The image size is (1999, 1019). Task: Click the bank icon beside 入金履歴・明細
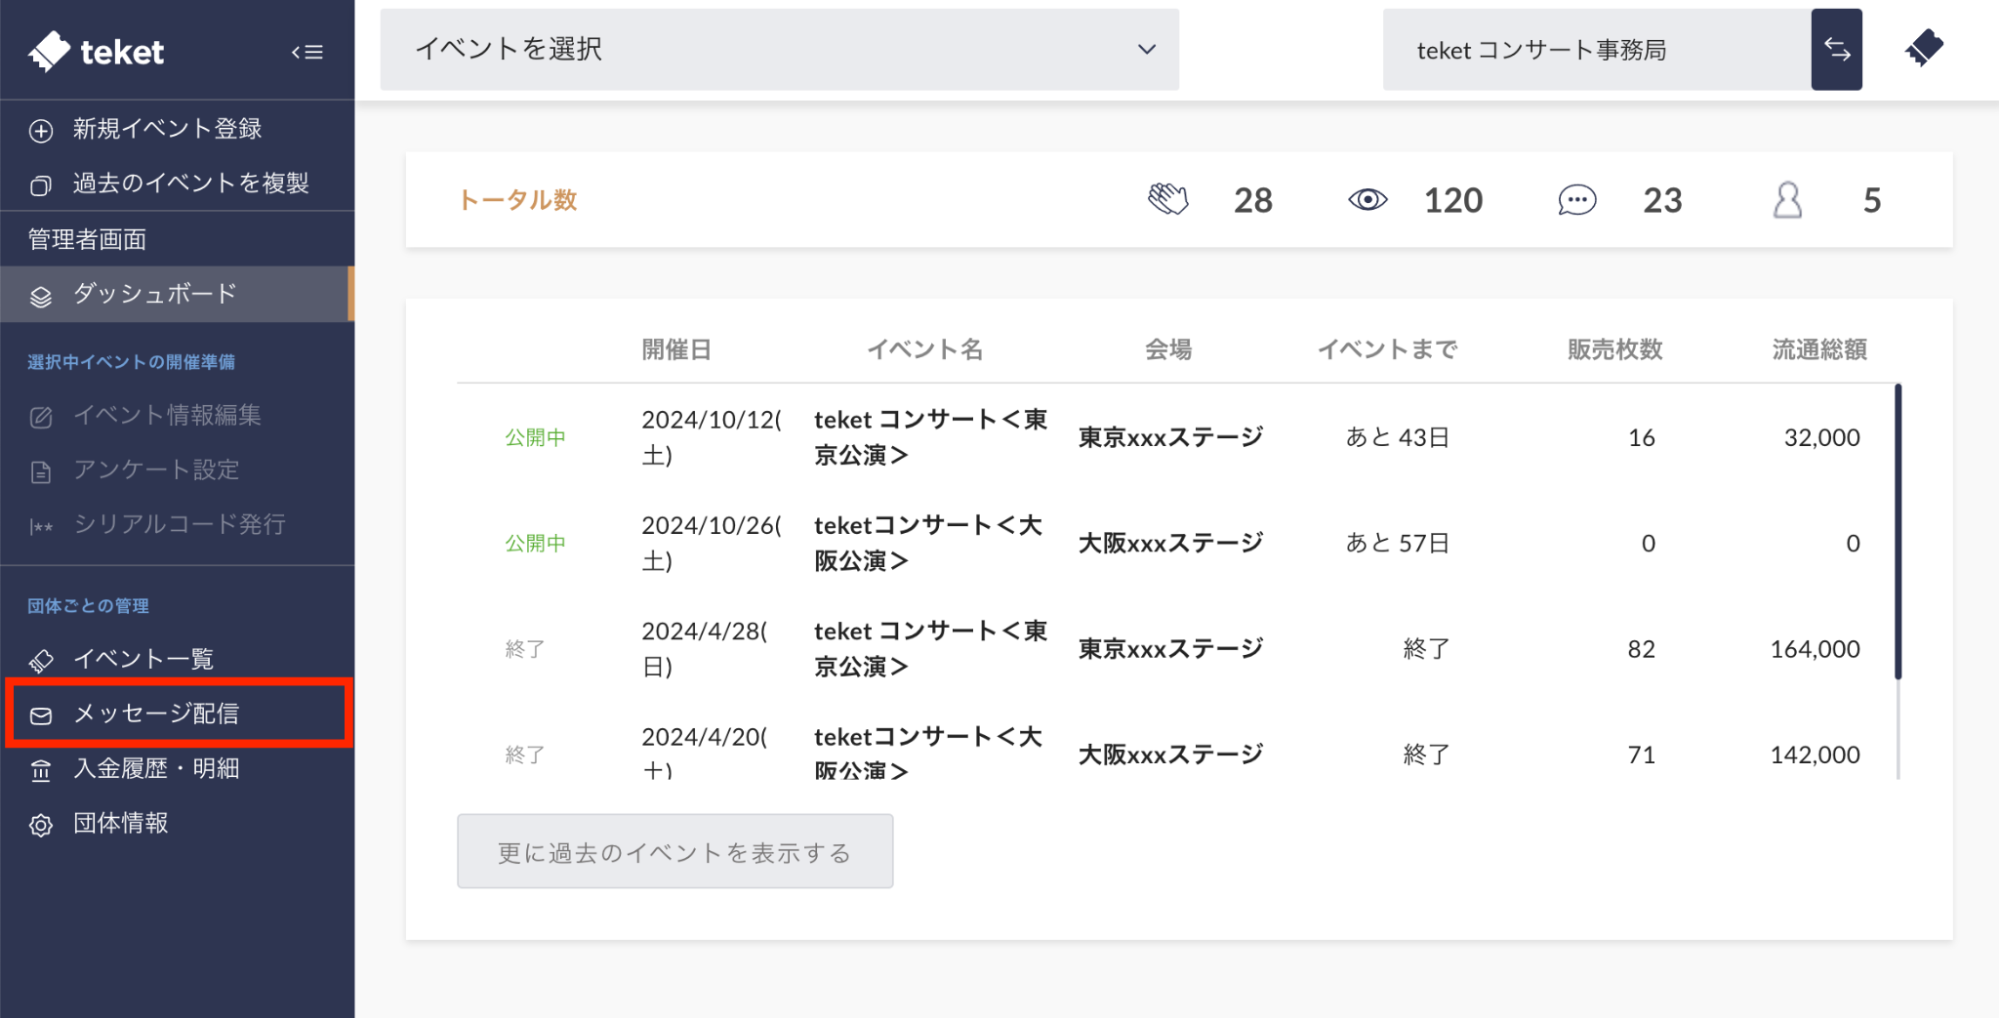point(41,770)
